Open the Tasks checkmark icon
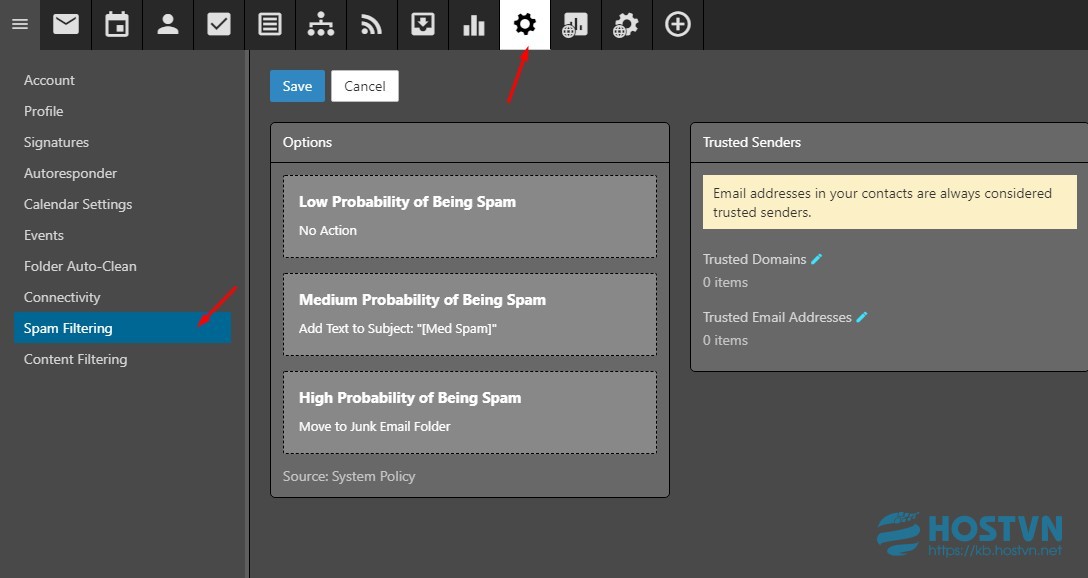This screenshot has height=578, width=1088. point(219,24)
